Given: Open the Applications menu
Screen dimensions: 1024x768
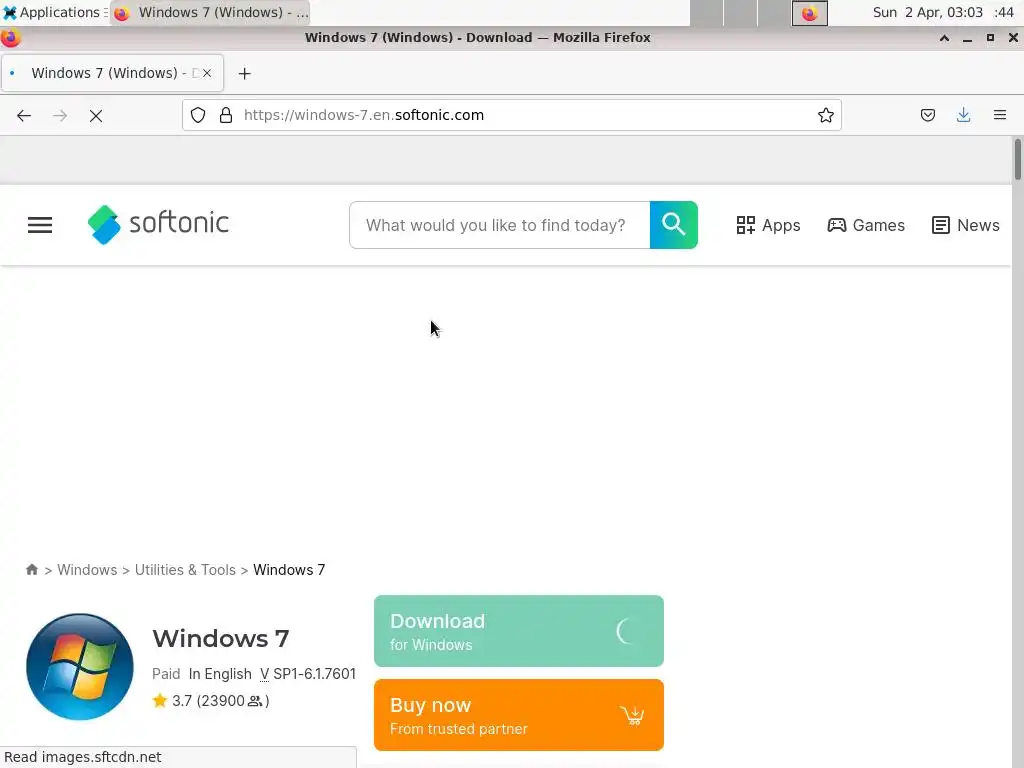Looking at the screenshot, I should coord(54,12).
